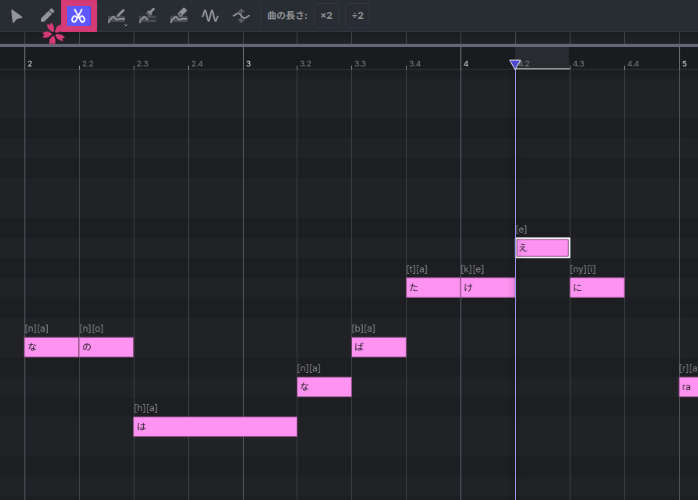This screenshot has height=500, width=698.
Task: Click the ば note block
Action: pos(379,347)
